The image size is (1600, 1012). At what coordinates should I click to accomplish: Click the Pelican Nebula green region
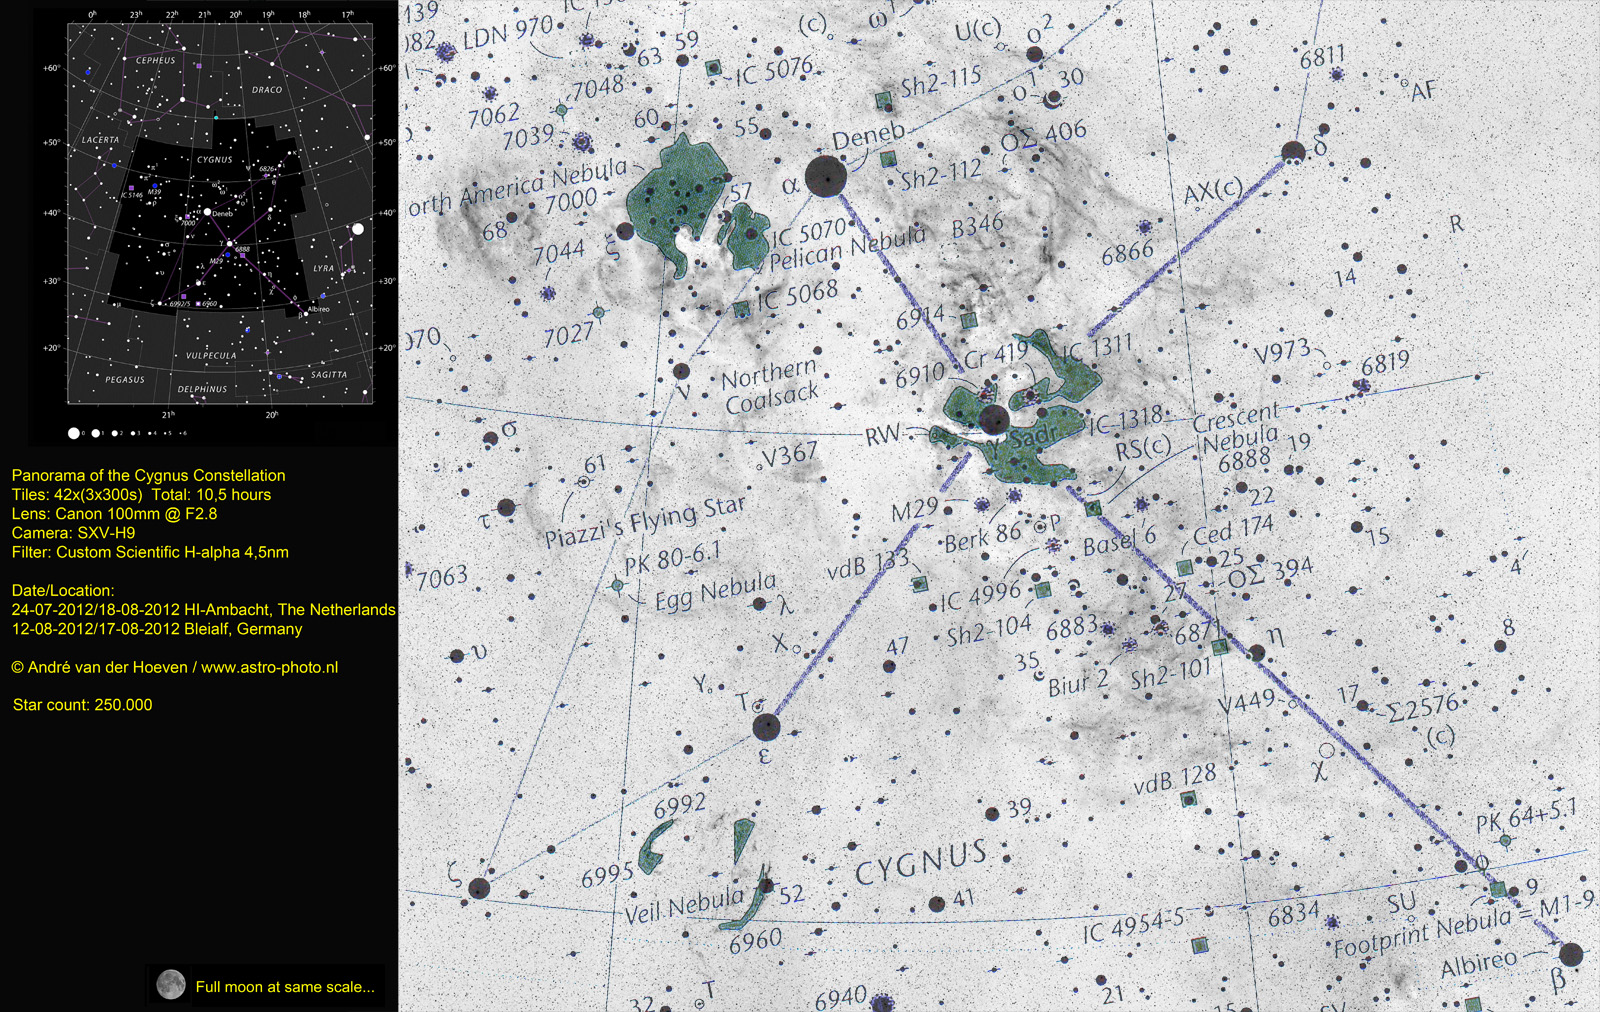coord(744,235)
